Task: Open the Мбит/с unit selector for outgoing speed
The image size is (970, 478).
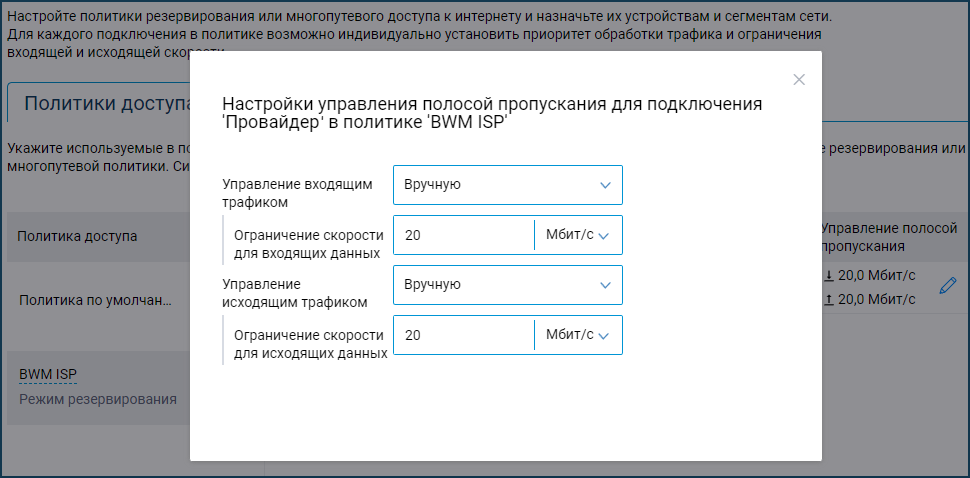Action: coord(578,335)
